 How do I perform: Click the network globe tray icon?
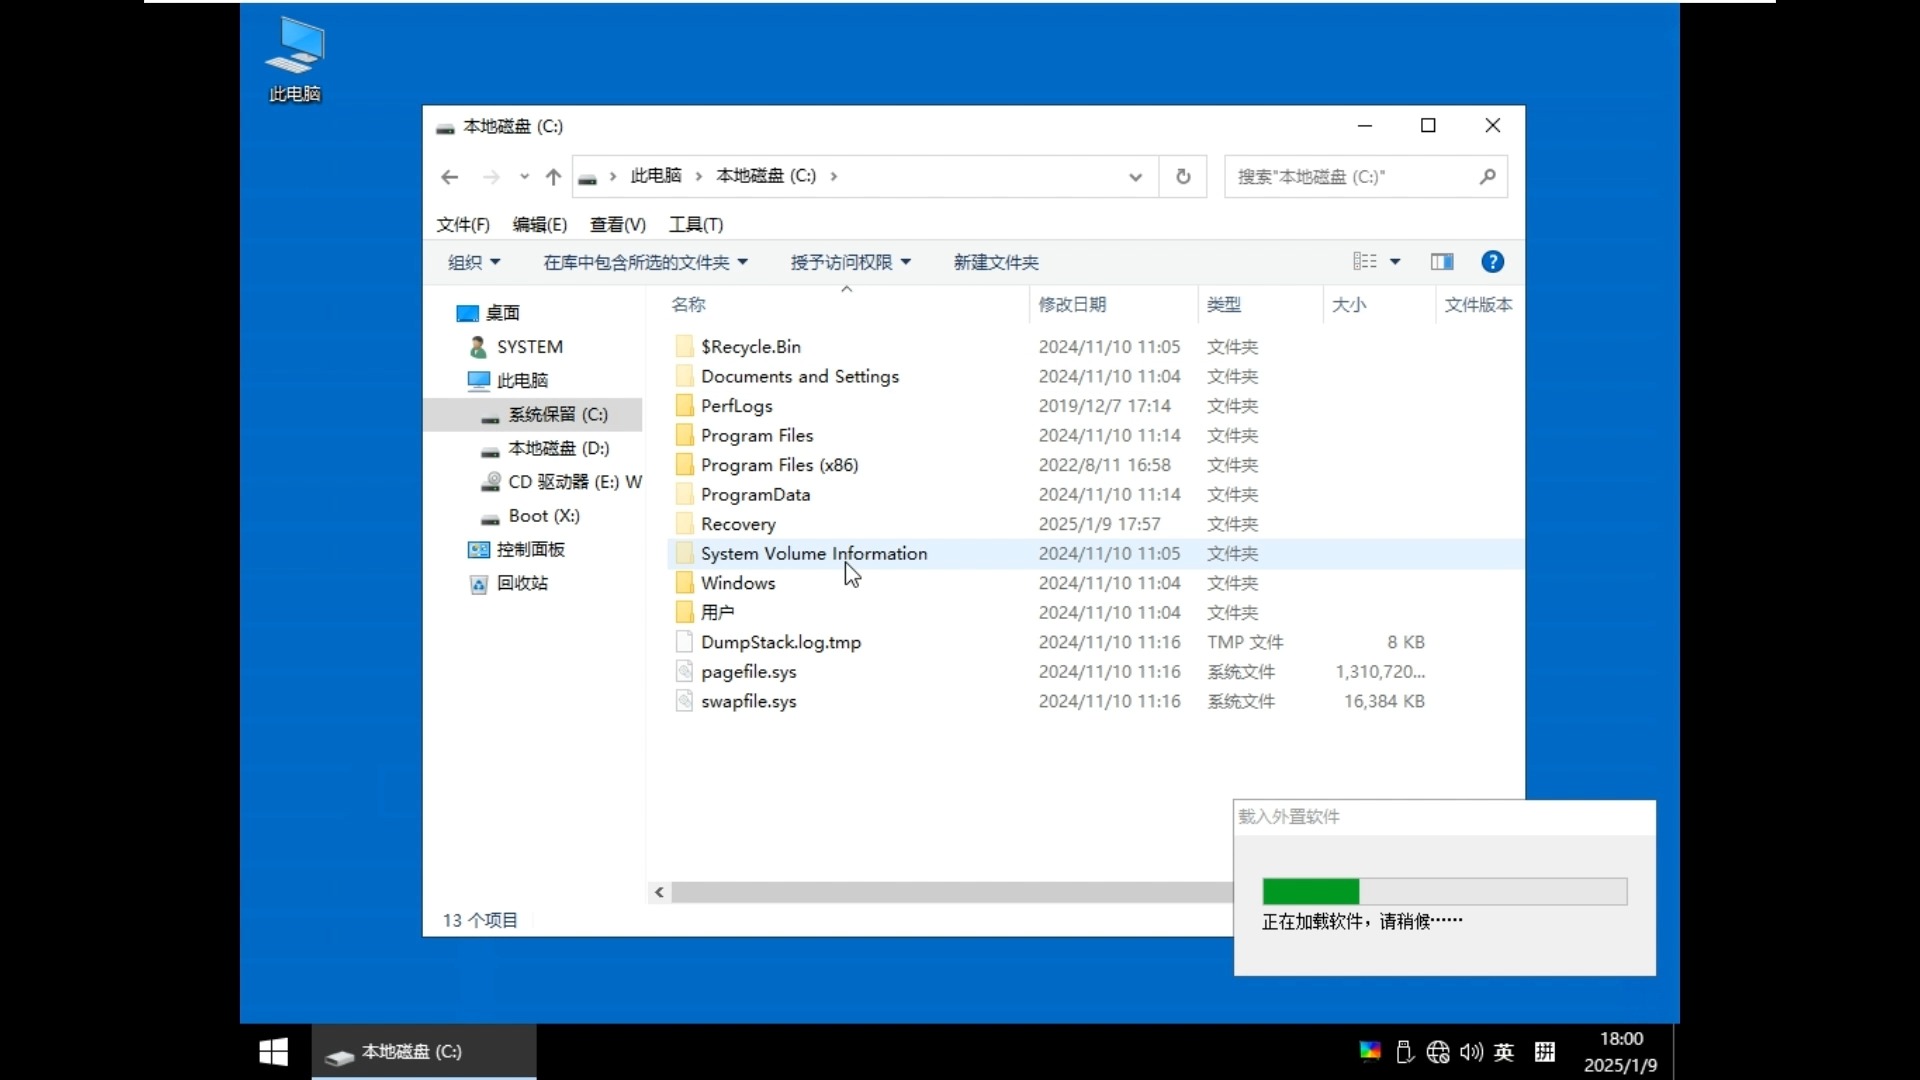pos(1438,1052)
